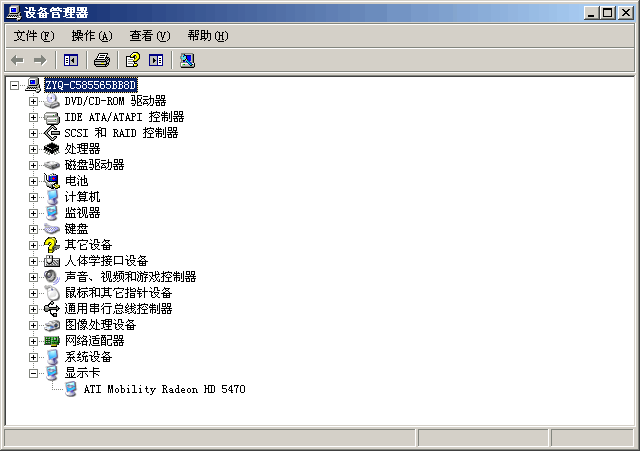Click the USB icon for 通用串行总线控制器
This screenshot has height=451, width=640.
click(x=52, y=309)
